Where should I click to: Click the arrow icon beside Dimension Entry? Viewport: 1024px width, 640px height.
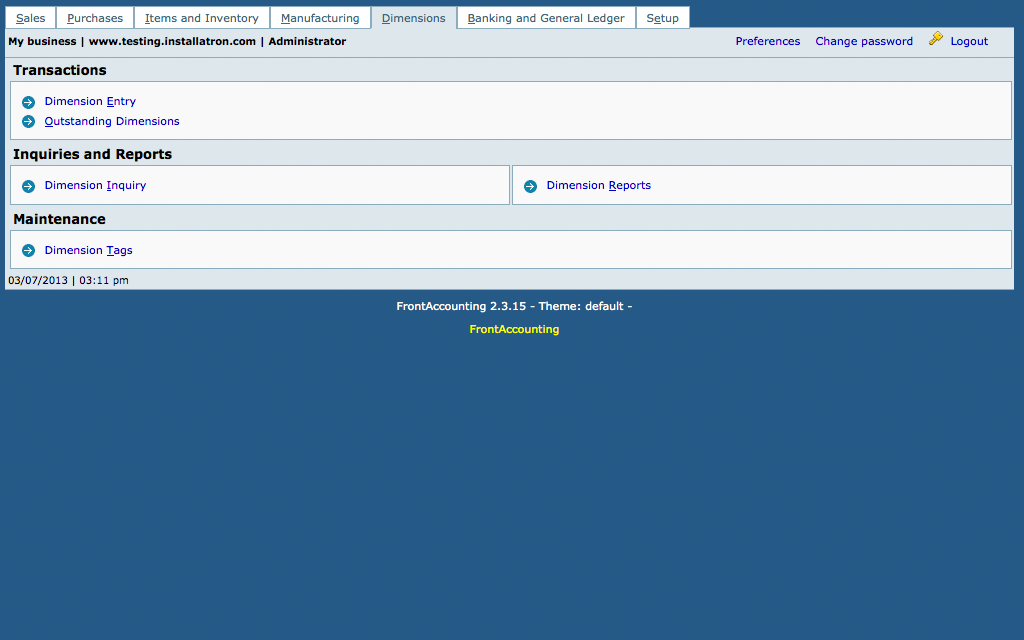(28, 102)
